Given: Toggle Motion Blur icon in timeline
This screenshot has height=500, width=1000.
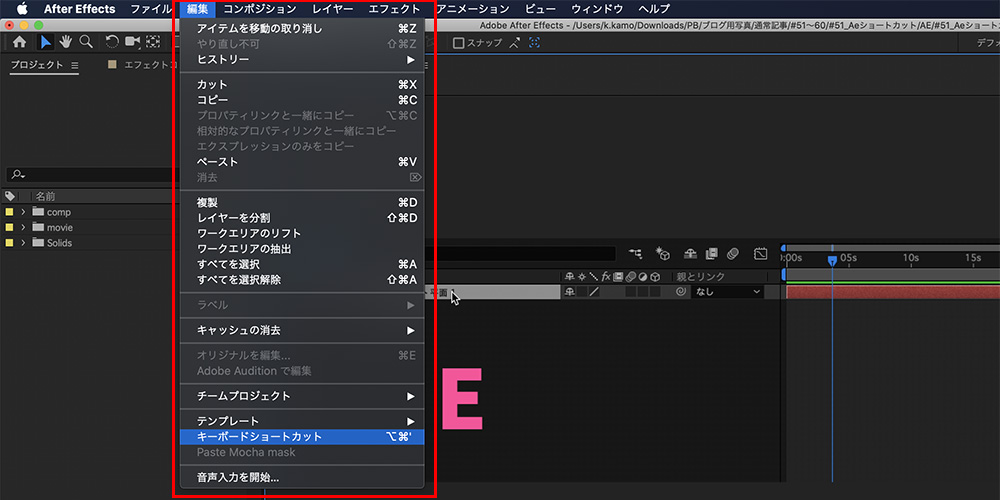Looking at the screenshot, I should pos(732,254).
